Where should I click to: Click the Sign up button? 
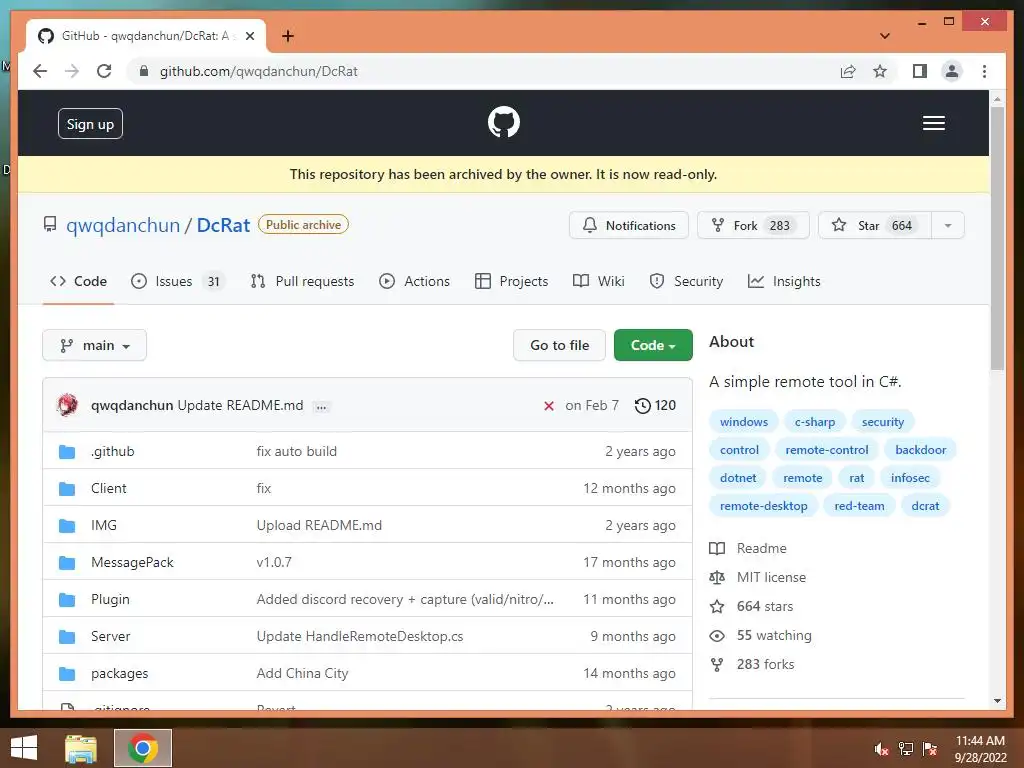click(90, 124)
